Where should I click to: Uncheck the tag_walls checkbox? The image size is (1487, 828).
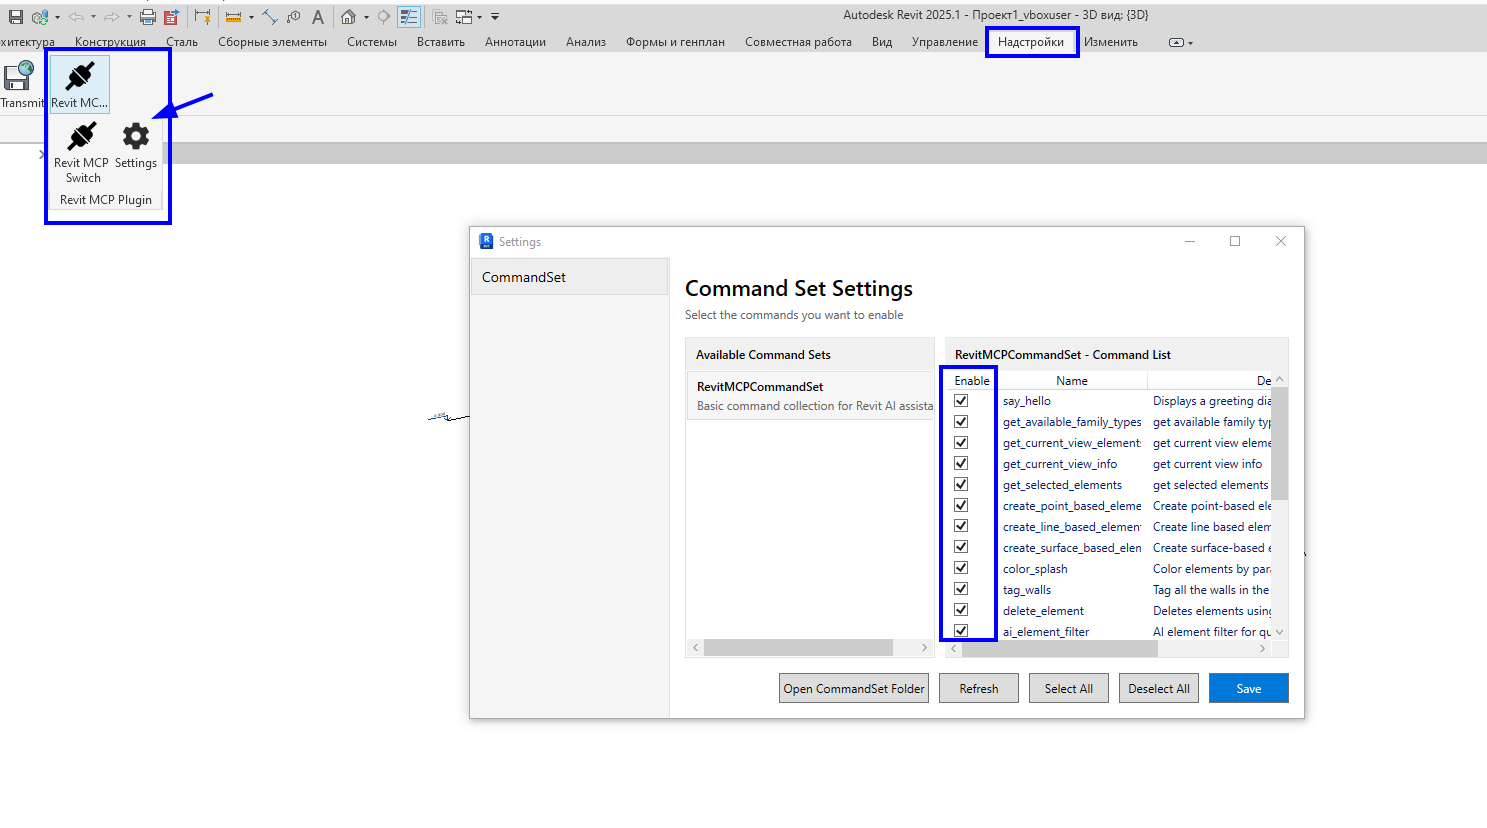961,589
